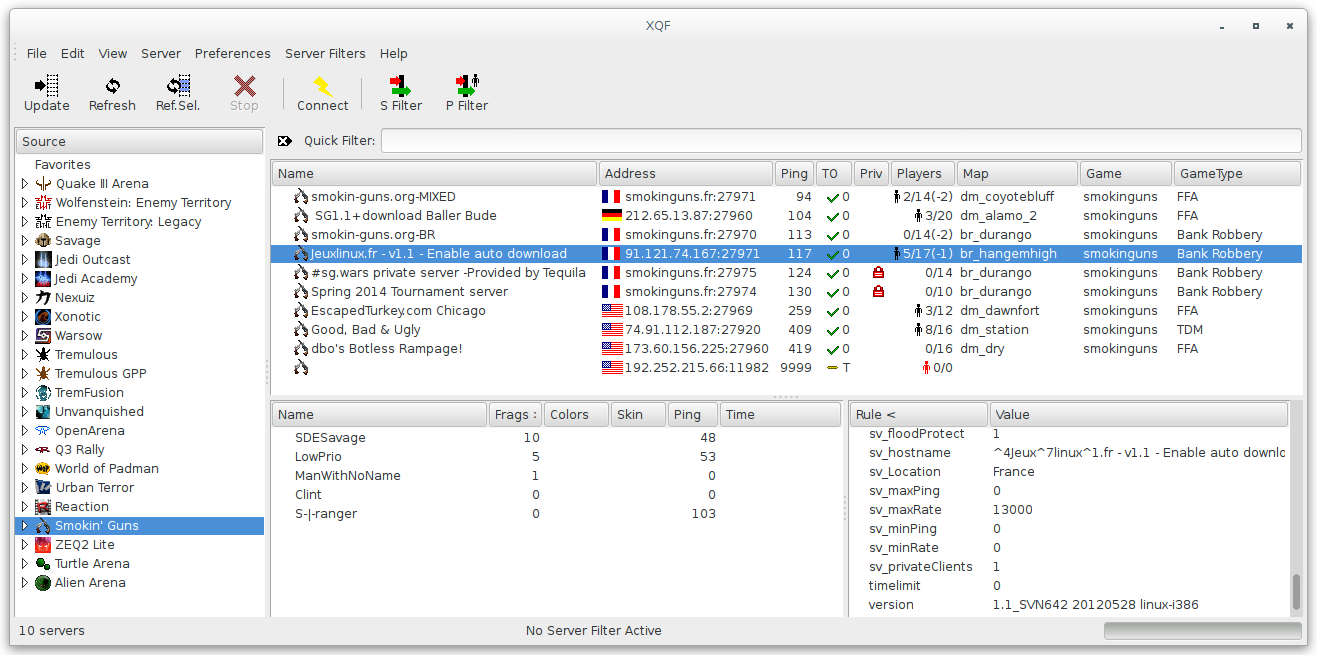Sort server list by Ping column
Screen dimensions: 1317x655
click(x=794, y=174)
